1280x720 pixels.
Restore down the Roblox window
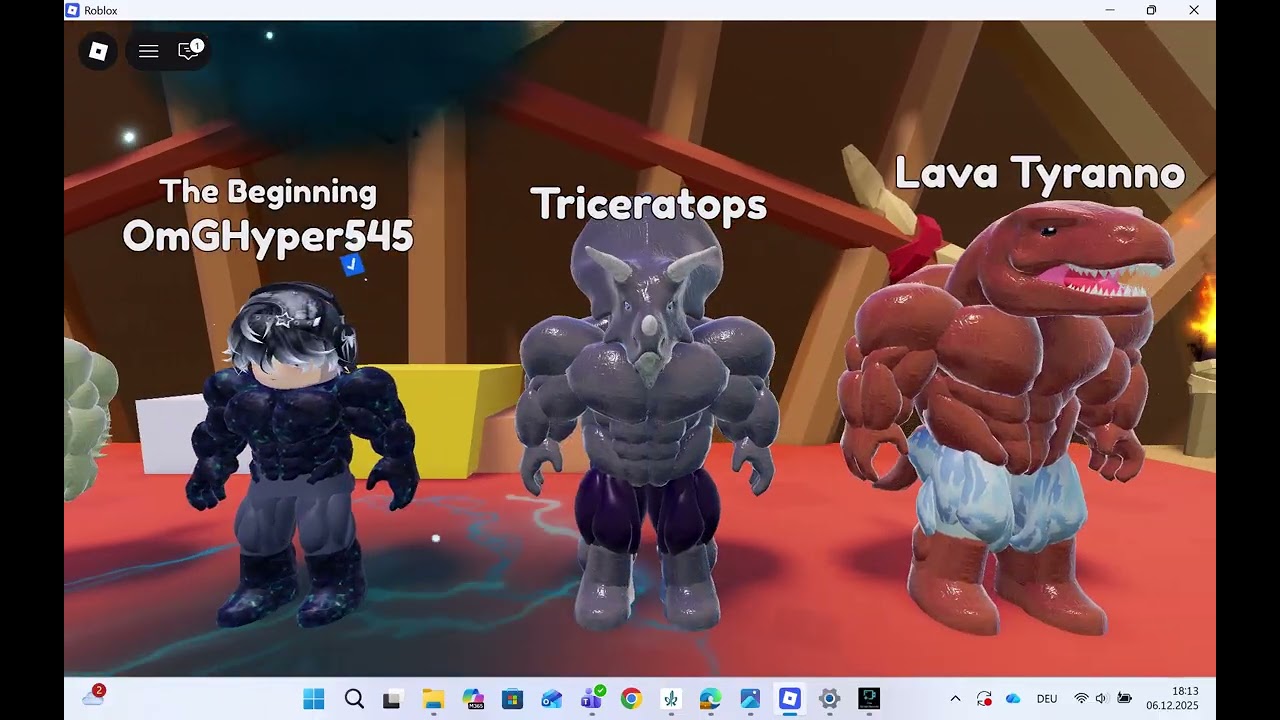pos(1151,10)
